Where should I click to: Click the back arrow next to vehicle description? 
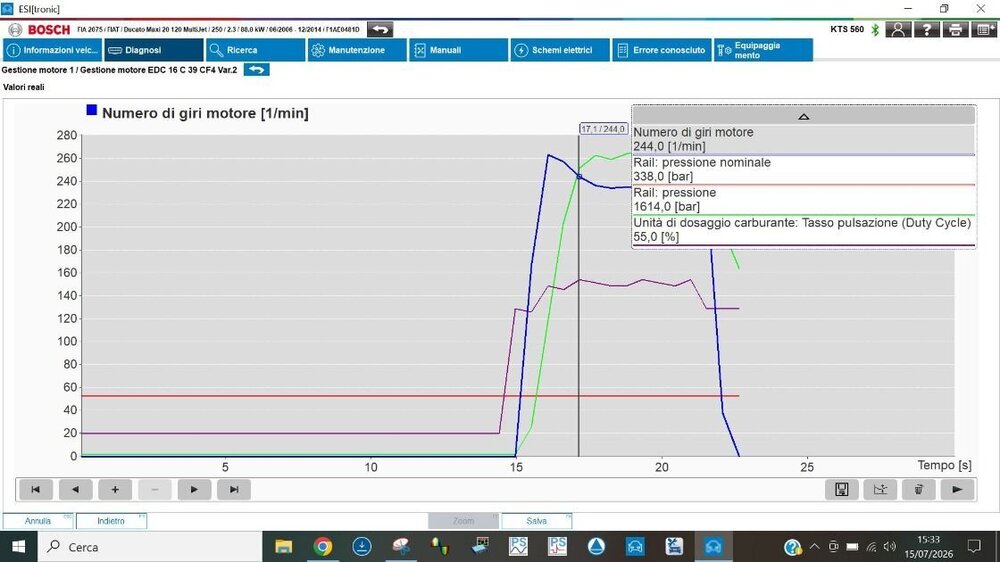pyautogui.click(x=380, y=29)
